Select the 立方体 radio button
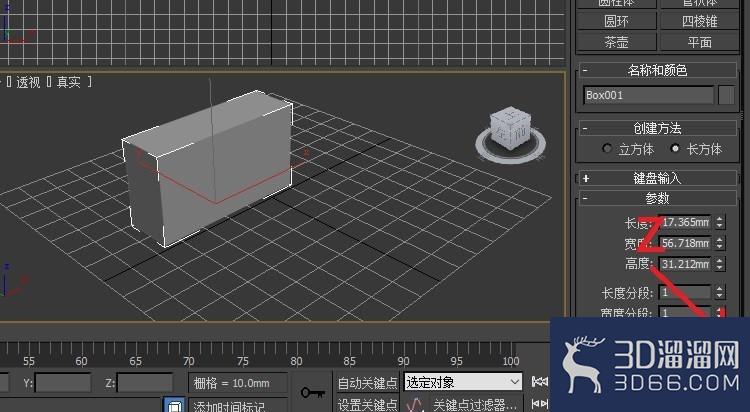 coord(607,149)
